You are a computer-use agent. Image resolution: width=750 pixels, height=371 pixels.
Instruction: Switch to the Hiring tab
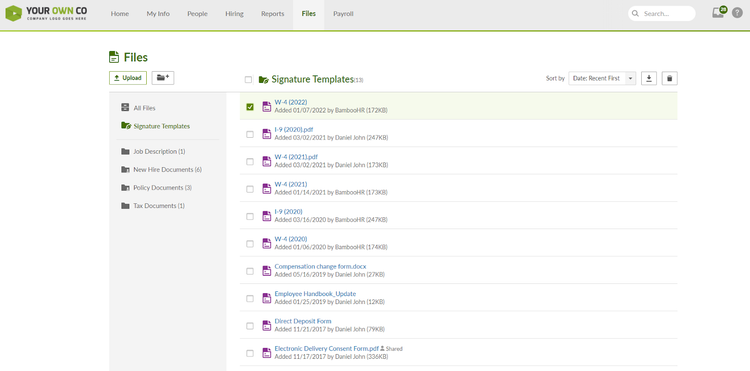tap(234, 14)
